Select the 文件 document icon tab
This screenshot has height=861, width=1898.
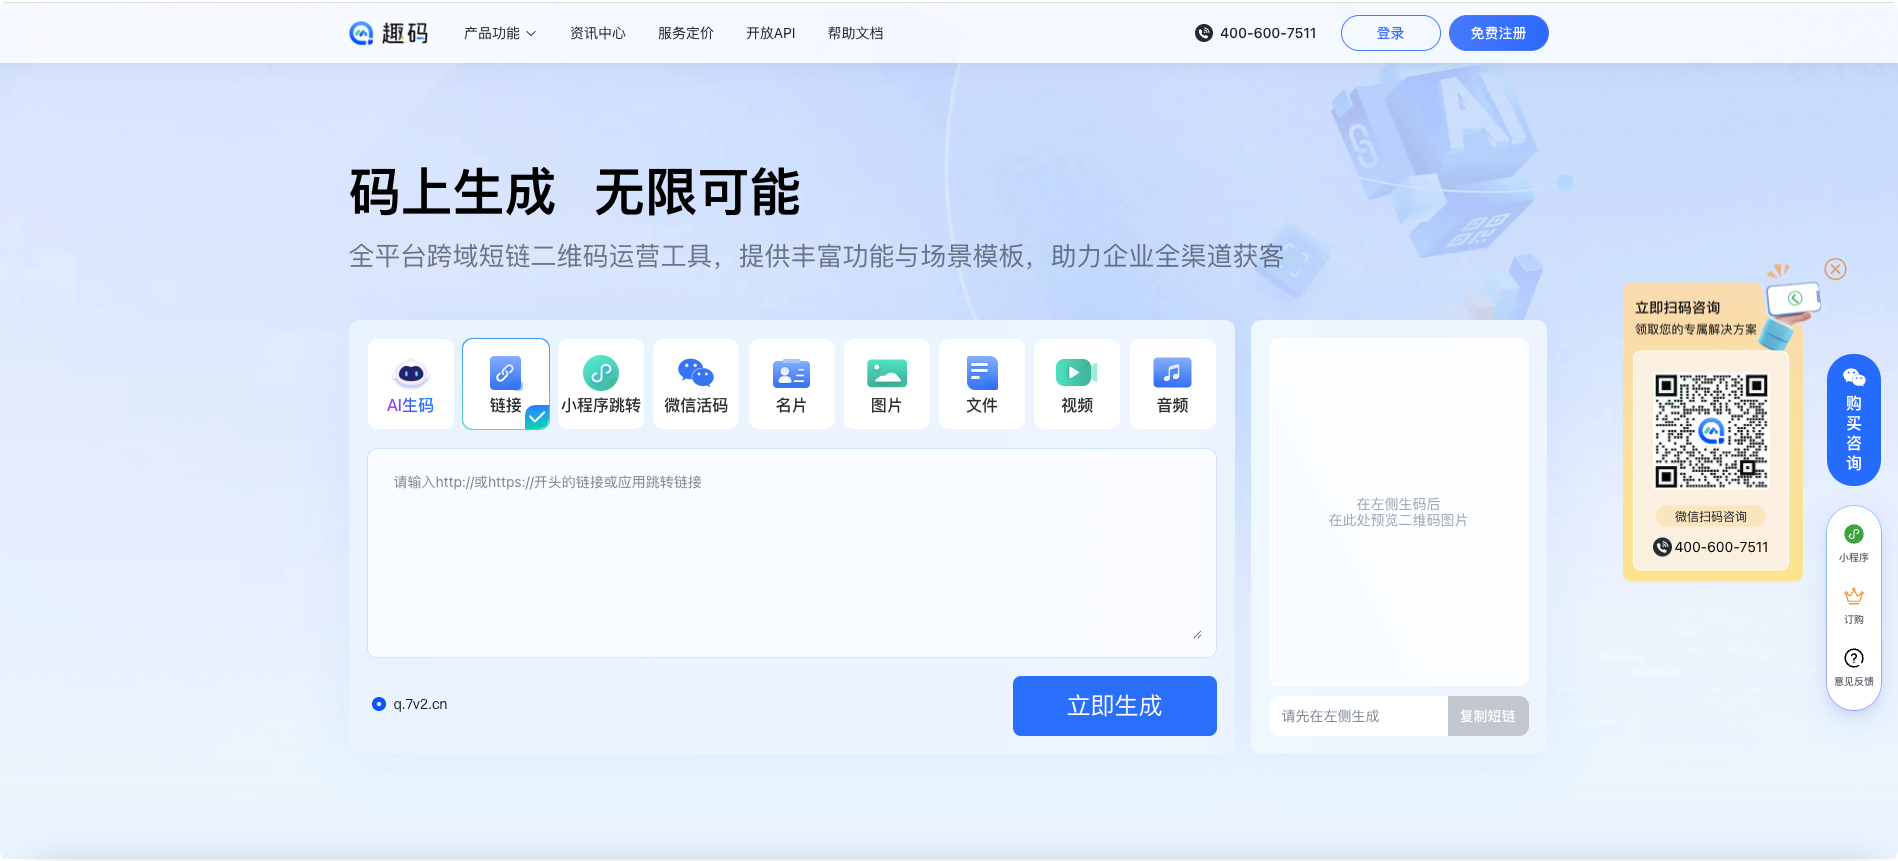982,384
